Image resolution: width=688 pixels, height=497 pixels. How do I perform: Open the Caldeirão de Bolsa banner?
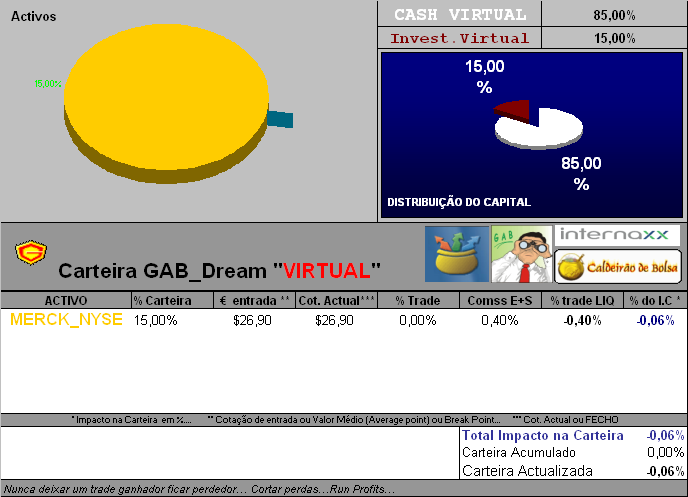click(618, 267)
